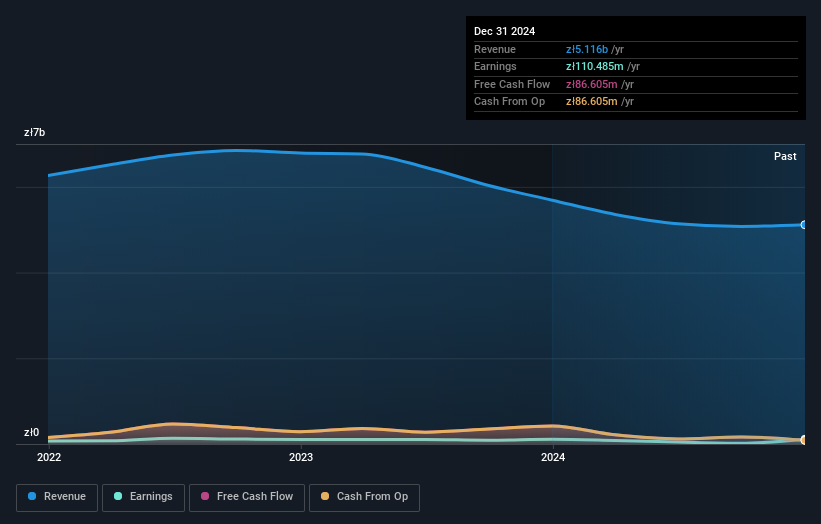Click the 2024 x-axis label
Image resolution: width=821 pixels, height=524 pixels.
point(553,458)
